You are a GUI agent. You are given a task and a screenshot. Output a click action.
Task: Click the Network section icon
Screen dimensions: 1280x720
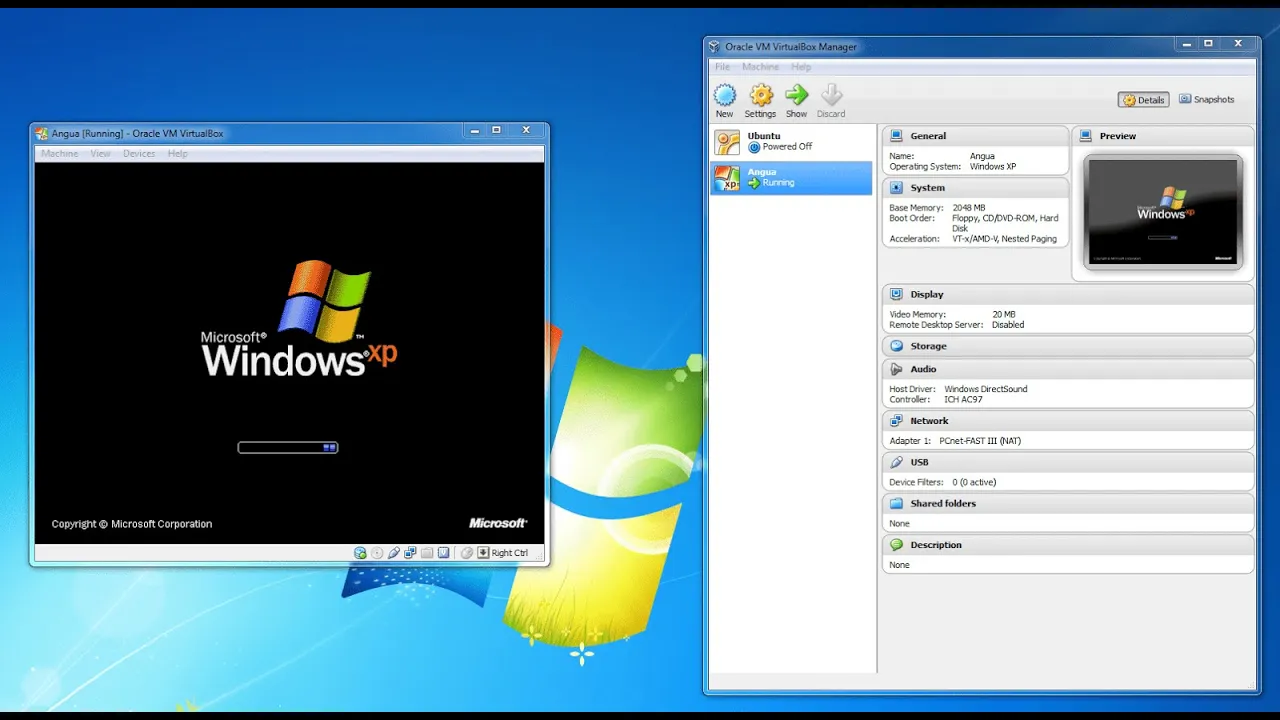coord(896,421)
